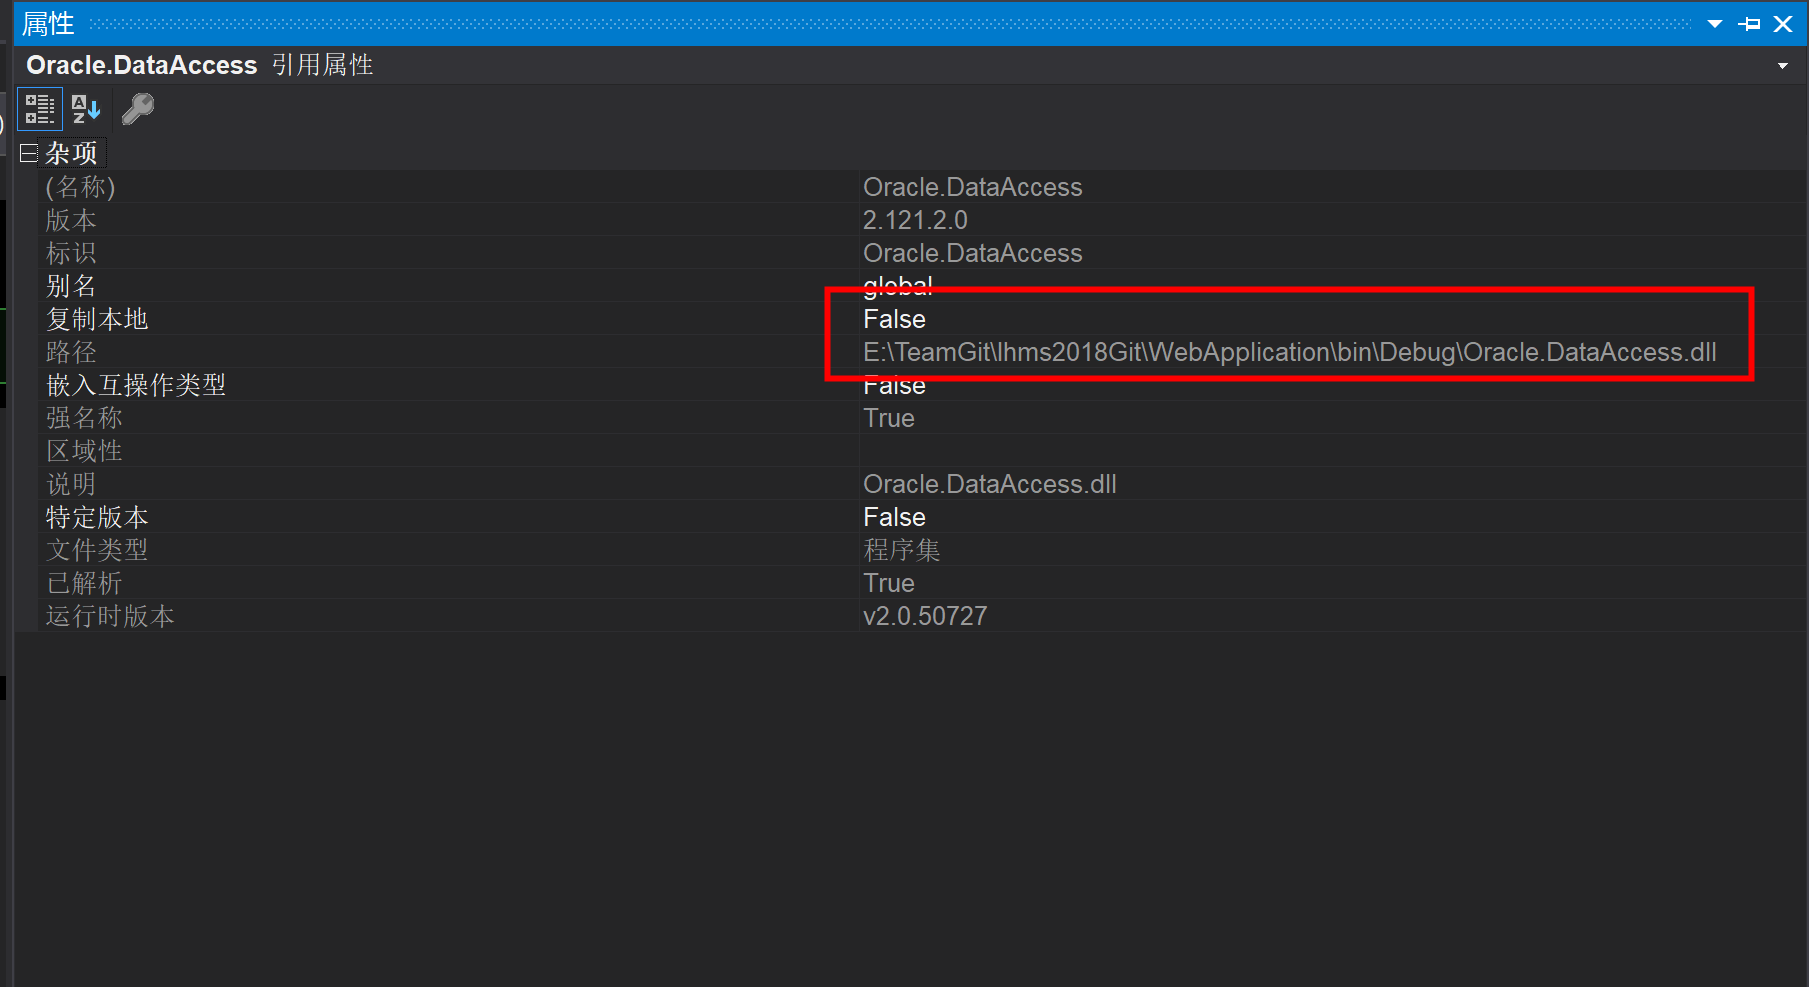
Task: Select the 标识 property label
Action: point(71,253)
